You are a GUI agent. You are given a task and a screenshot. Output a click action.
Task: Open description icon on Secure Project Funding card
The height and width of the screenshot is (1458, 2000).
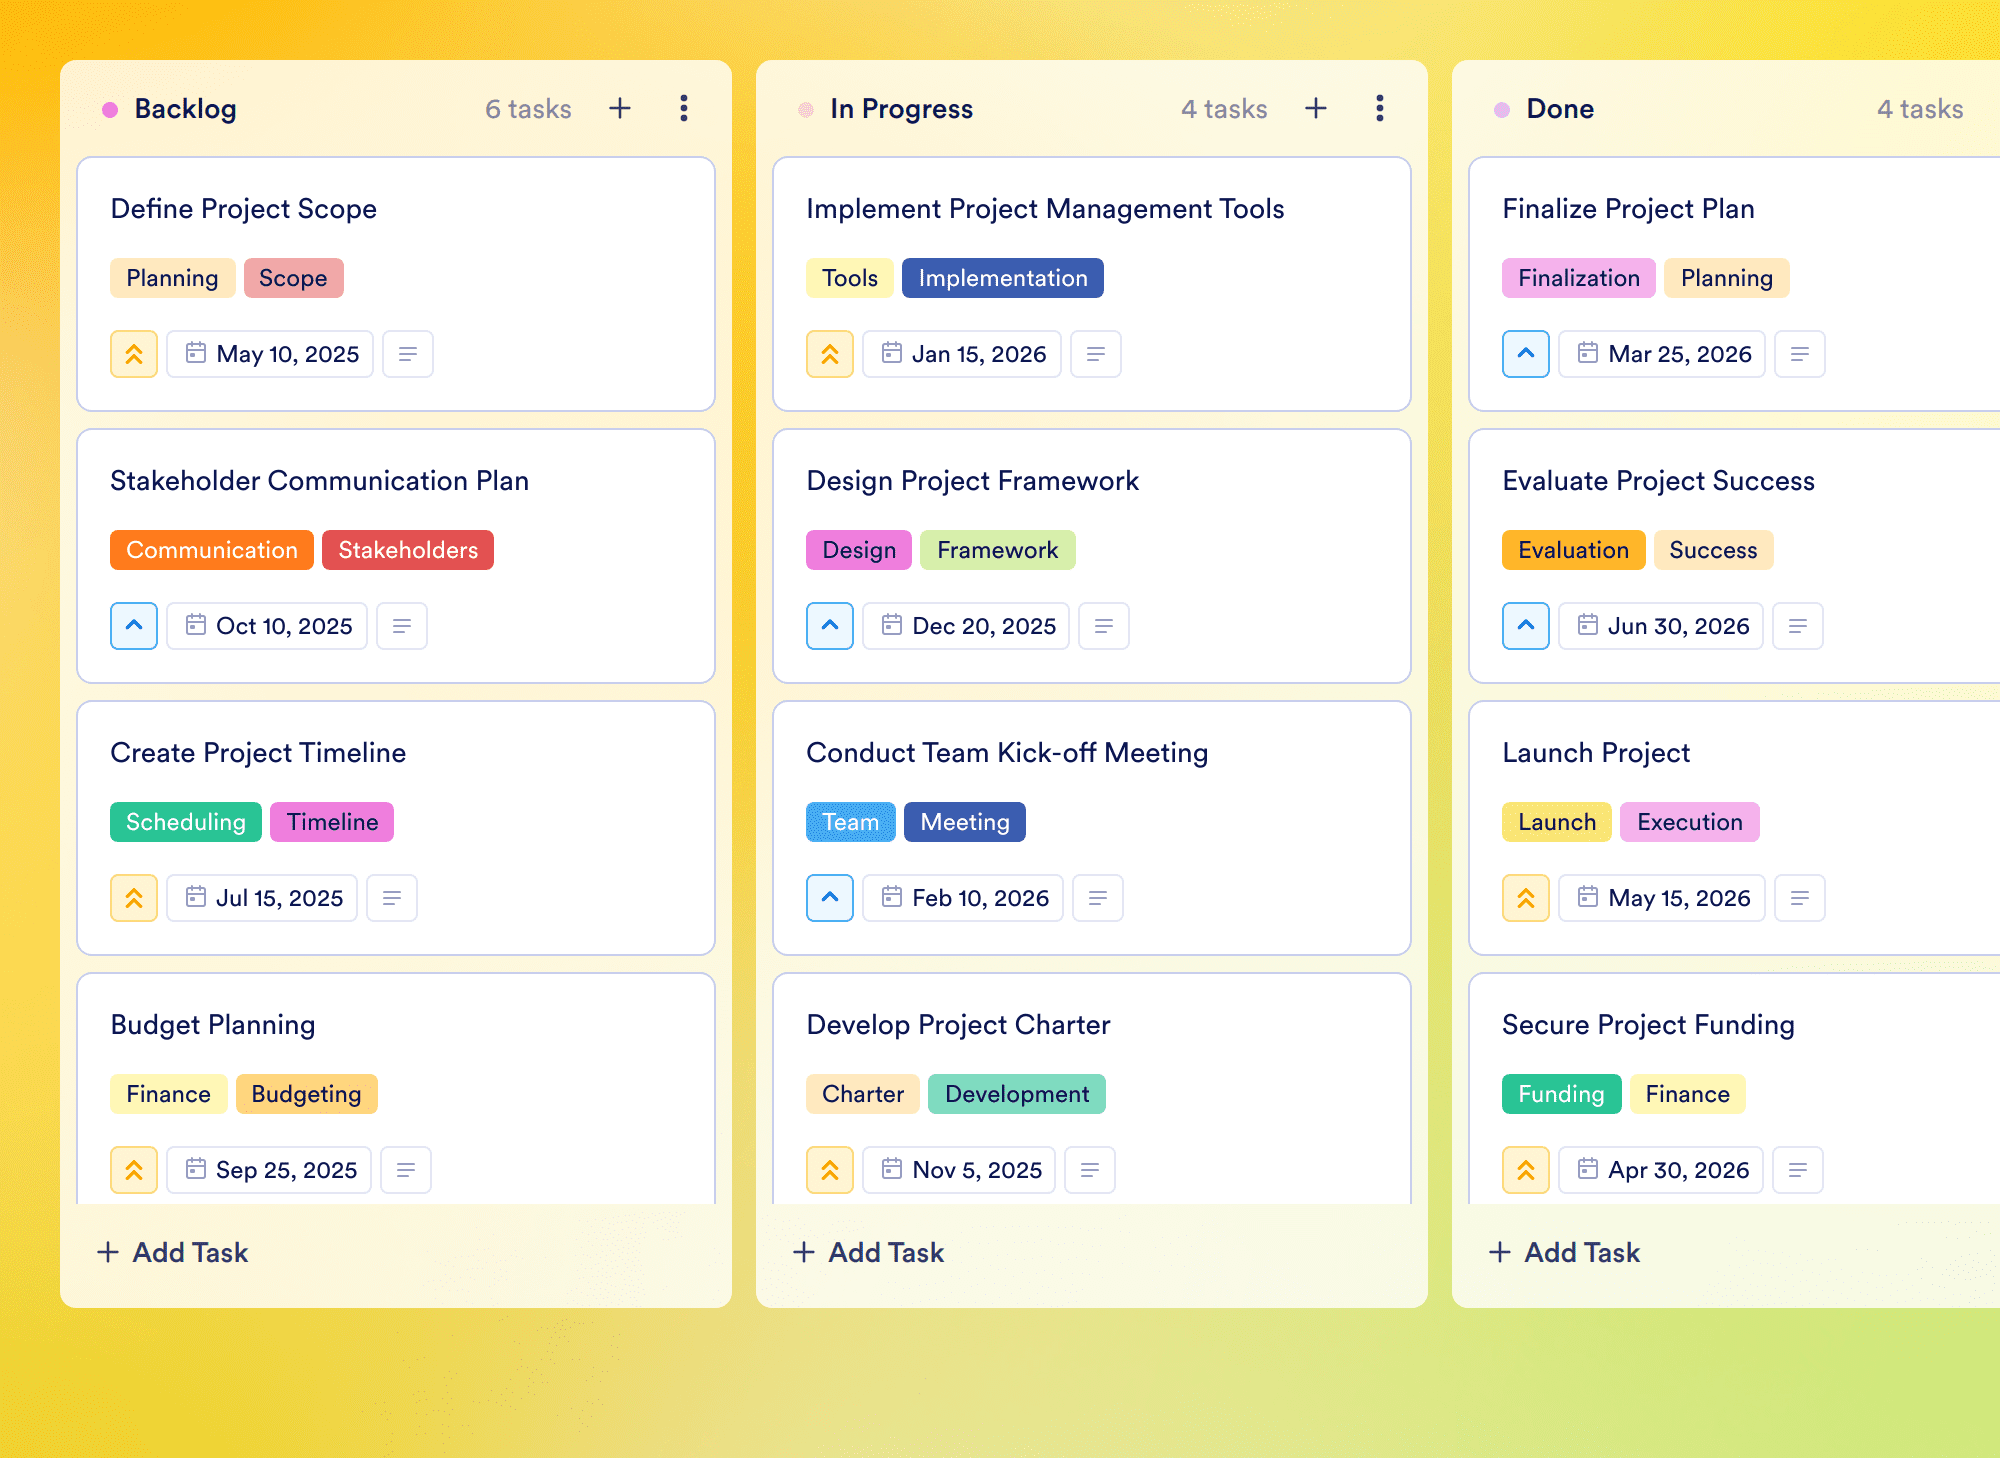(1798, 1170)
